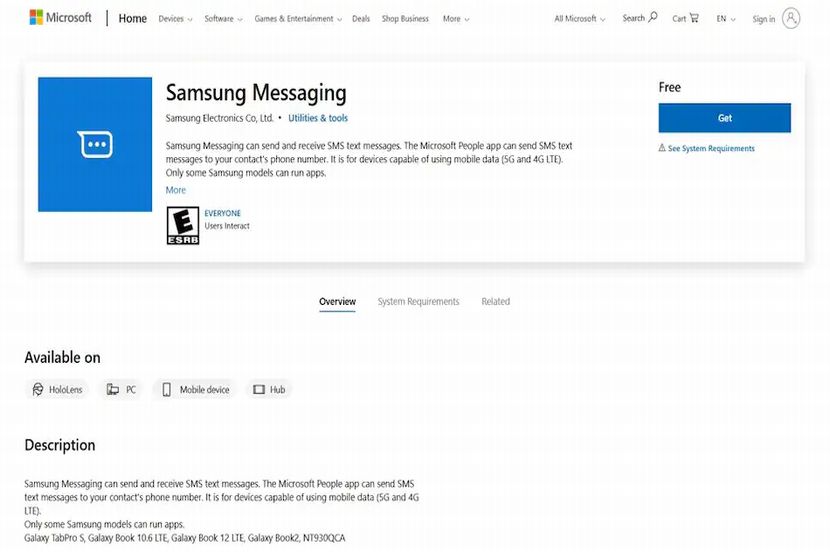Open the See System Requirements link

[x=711, y=148]
